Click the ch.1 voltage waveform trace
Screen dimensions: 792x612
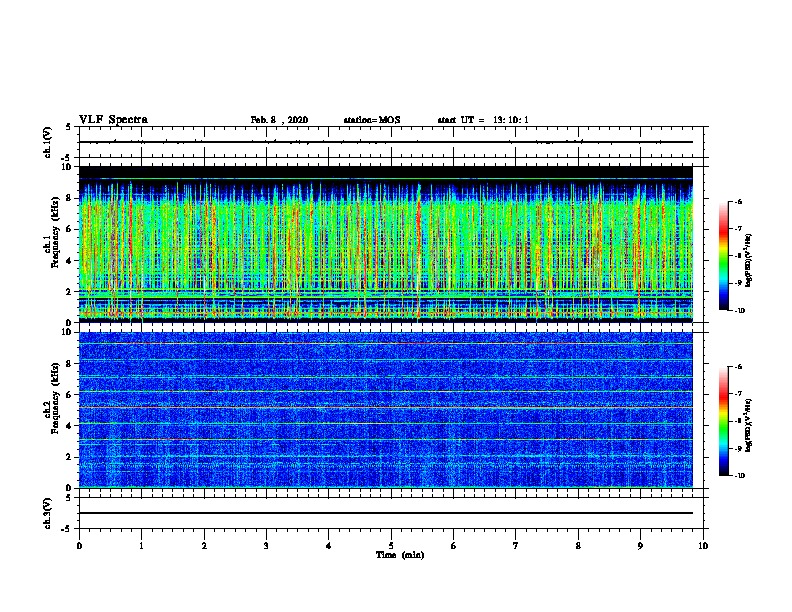point(386,142)
